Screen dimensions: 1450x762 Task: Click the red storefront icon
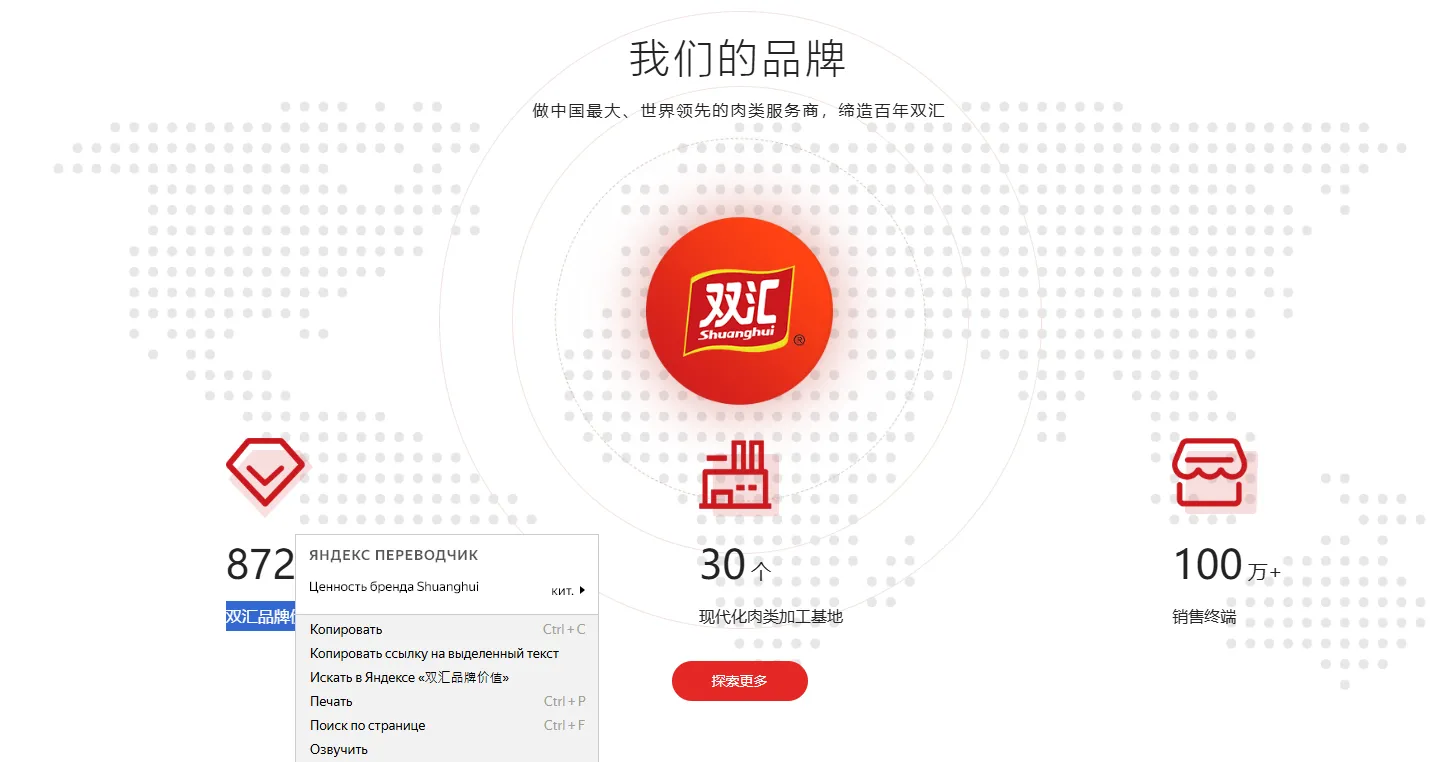pos(1210,472)
